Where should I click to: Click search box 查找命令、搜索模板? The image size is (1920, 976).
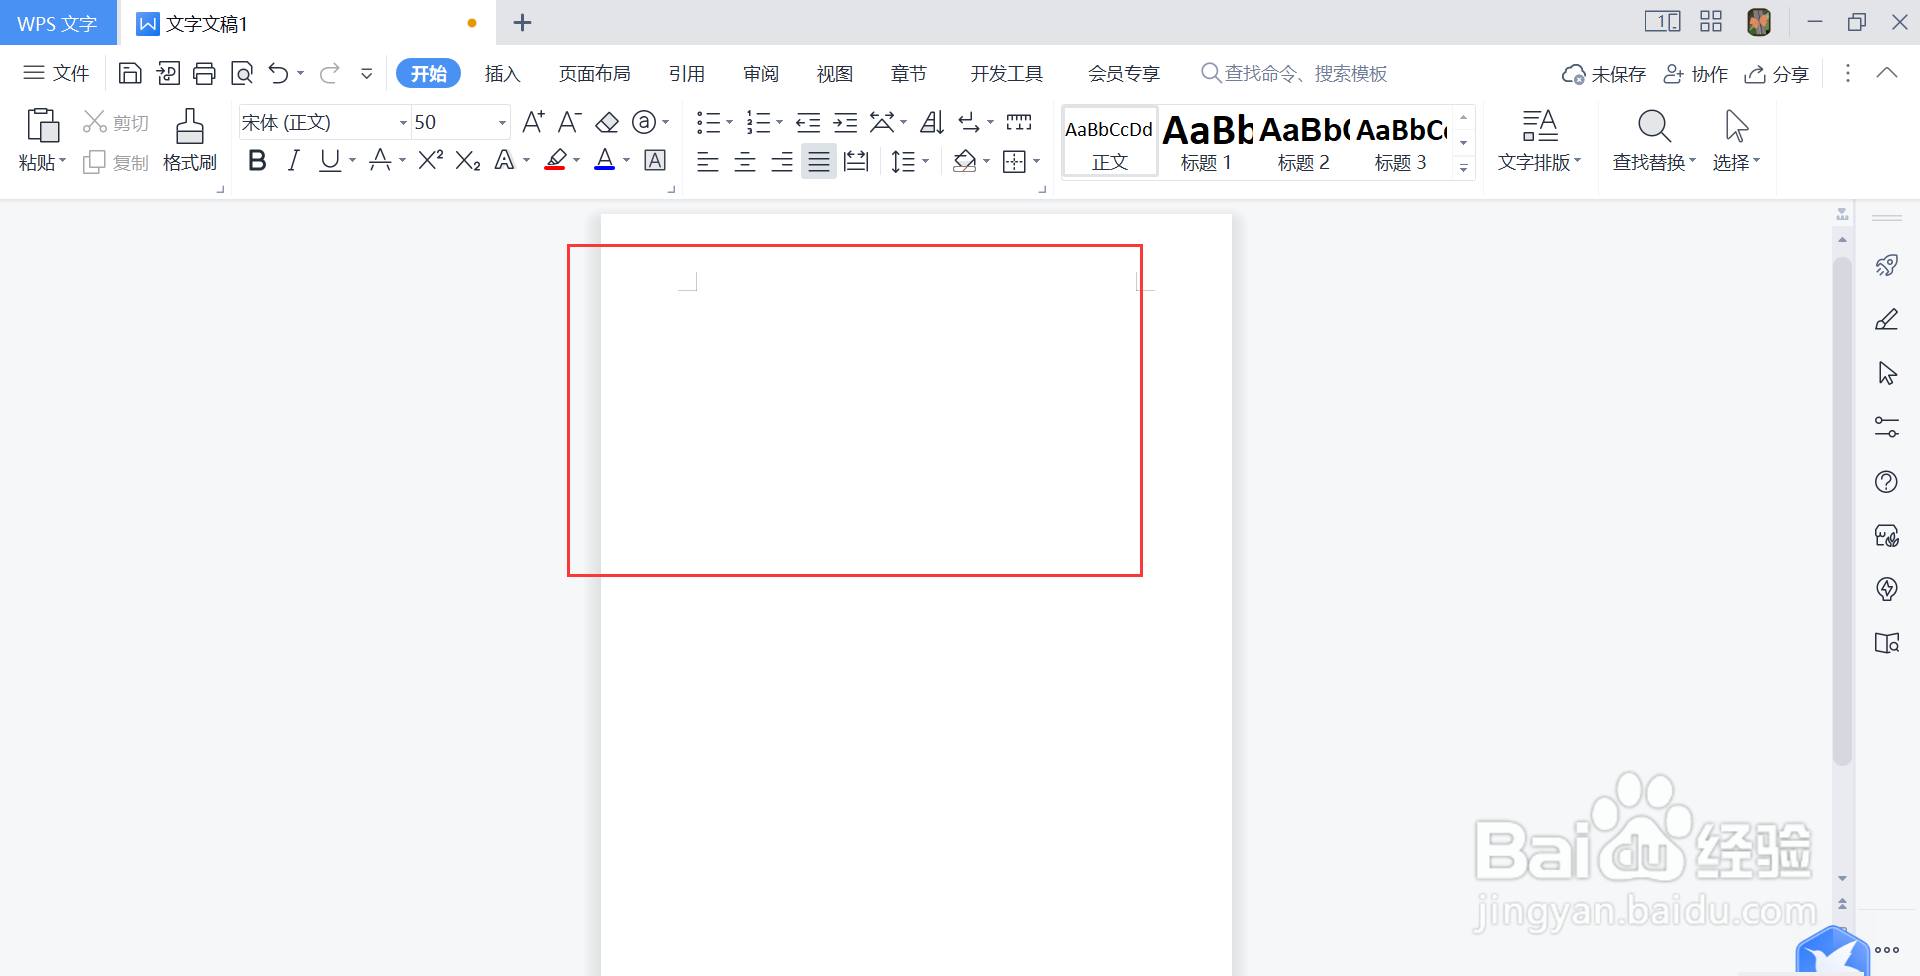click(1294, 73)
